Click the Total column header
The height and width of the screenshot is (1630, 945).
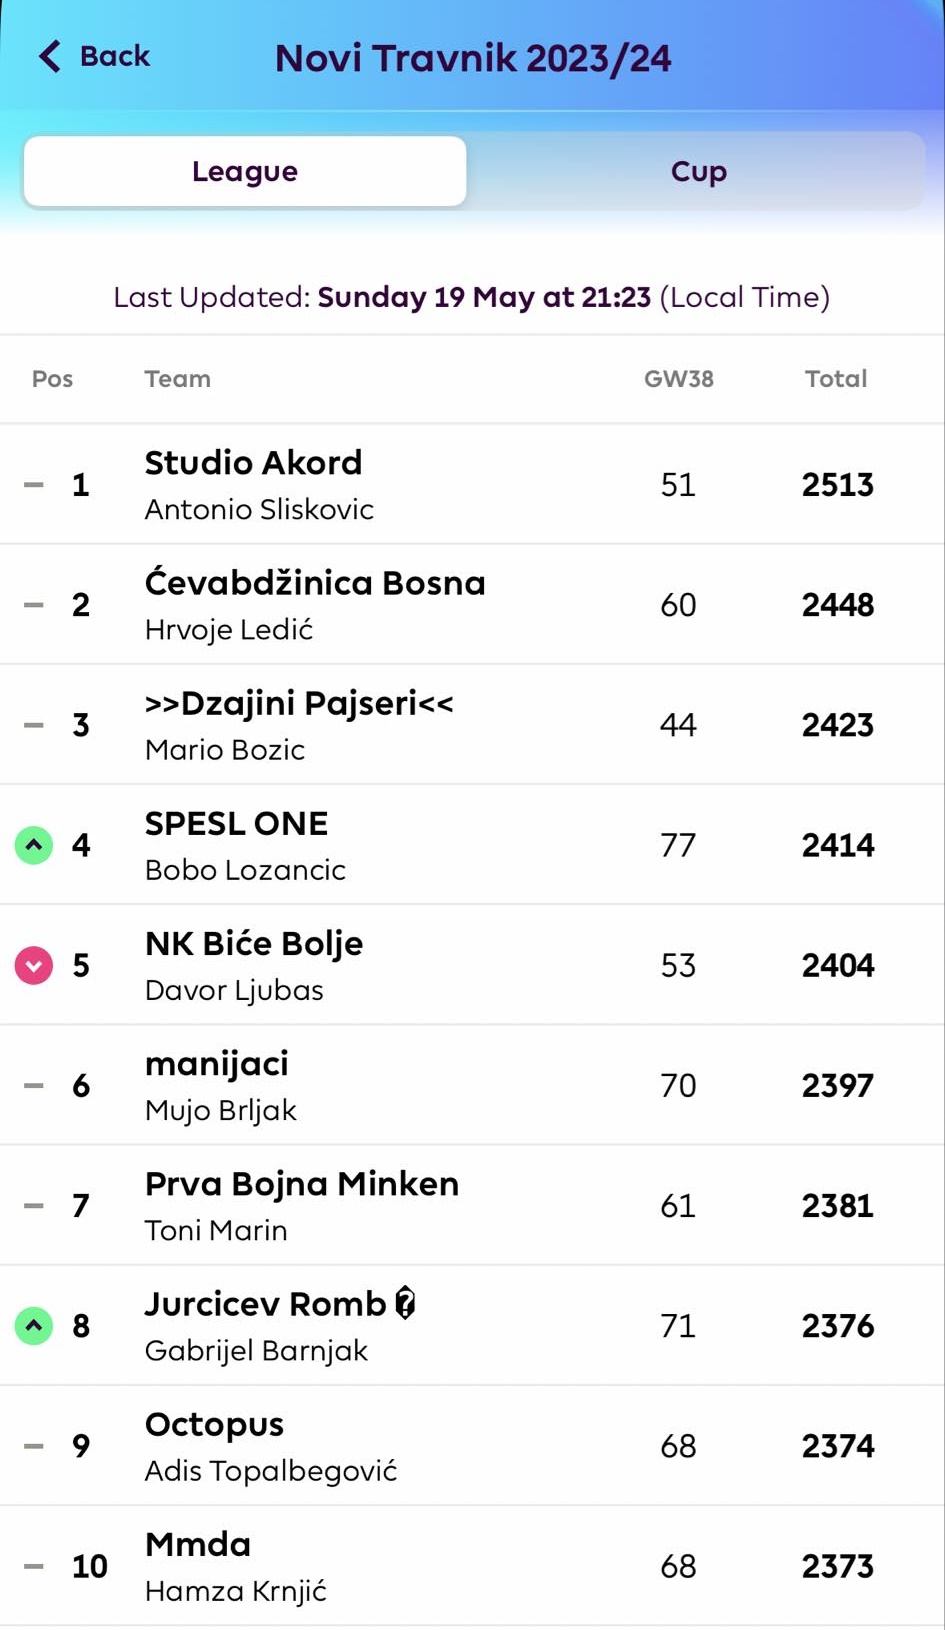coord(837,379)
